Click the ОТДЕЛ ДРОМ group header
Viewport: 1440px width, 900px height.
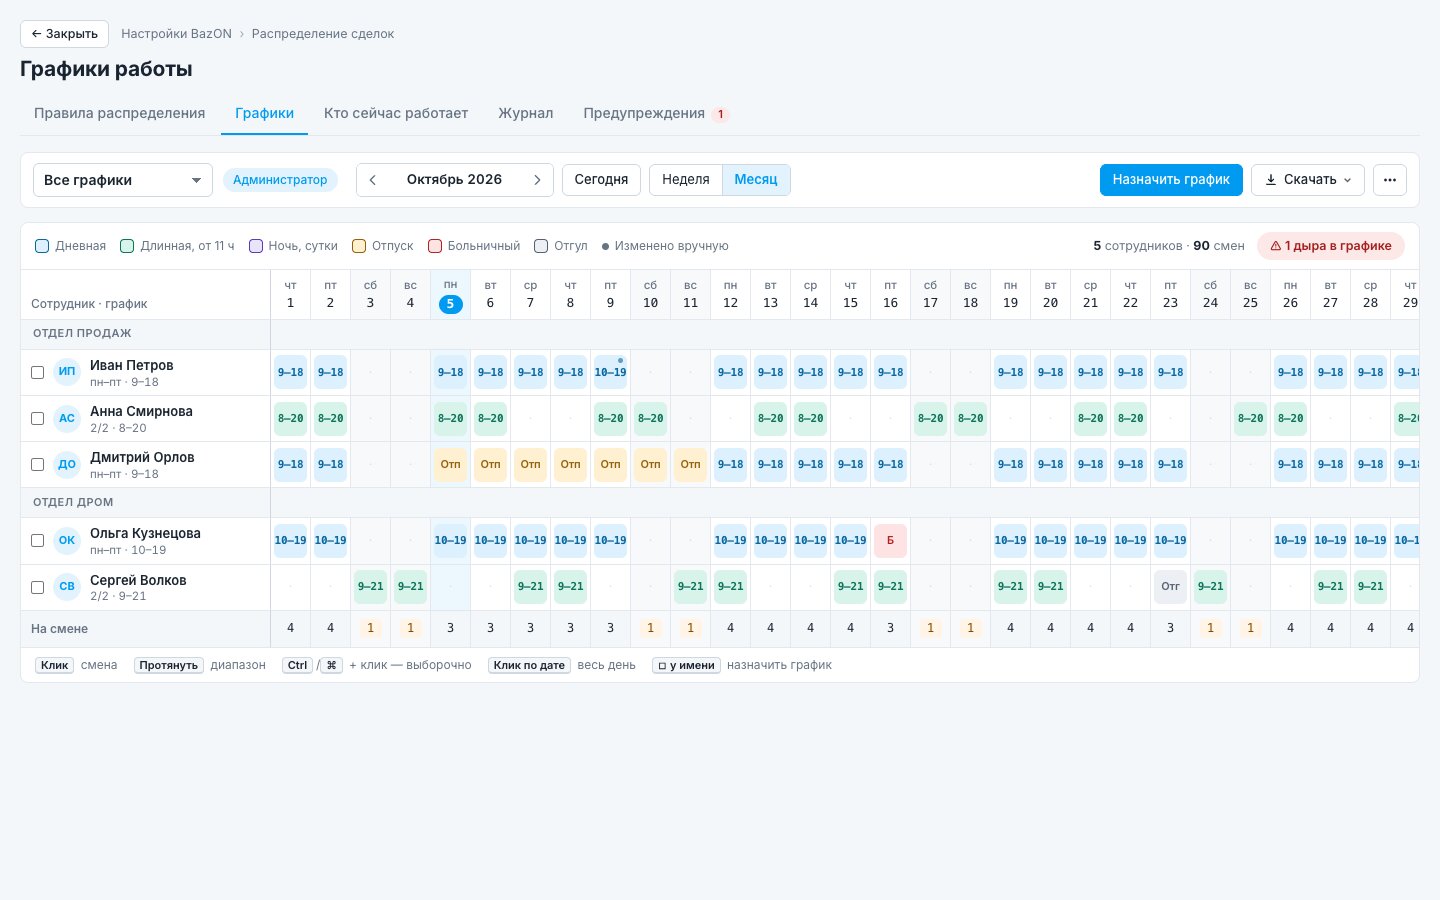pyautogui.click(x=73, y=503)
